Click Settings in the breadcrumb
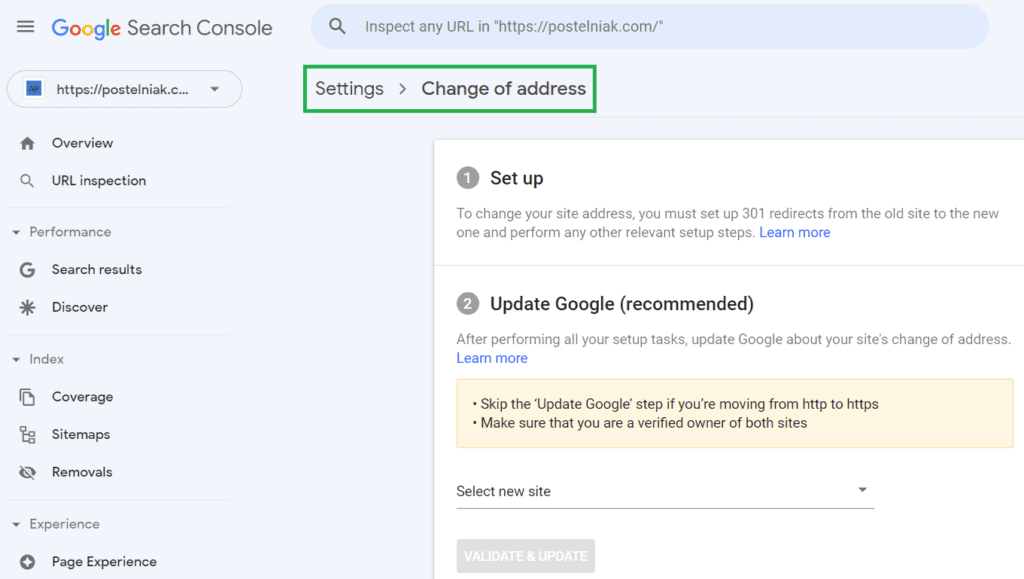This screenshot has width=1024, height=579. point(349,89)
